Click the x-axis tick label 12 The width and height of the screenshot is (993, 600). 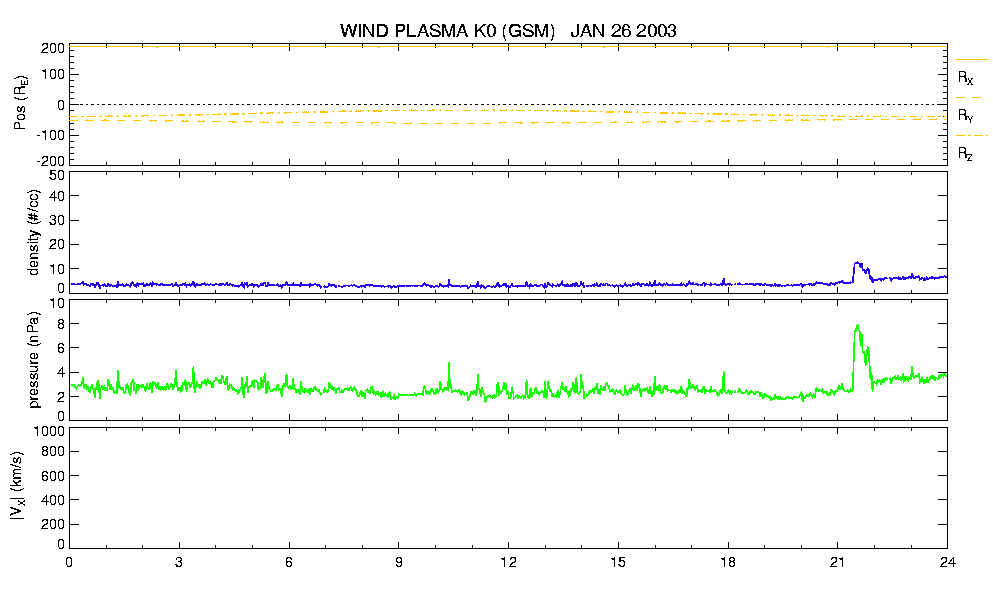tap(508, 562)
